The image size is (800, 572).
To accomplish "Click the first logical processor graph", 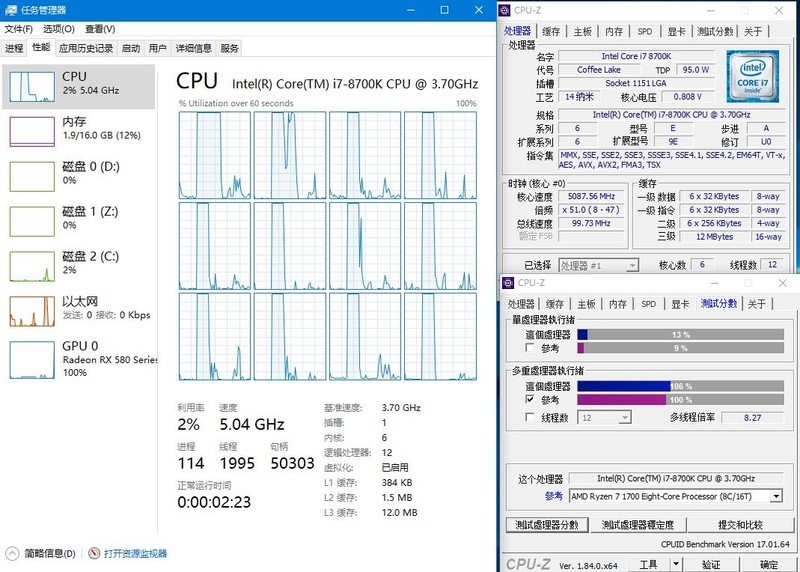I will click(214, 155).
